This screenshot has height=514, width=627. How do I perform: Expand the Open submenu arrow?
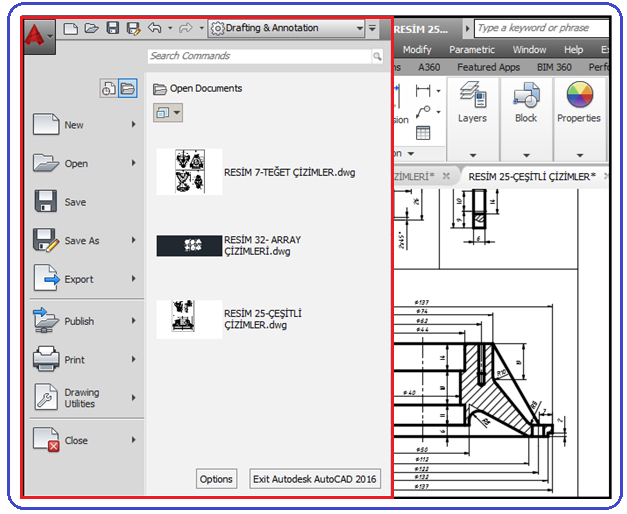point(134,163)
